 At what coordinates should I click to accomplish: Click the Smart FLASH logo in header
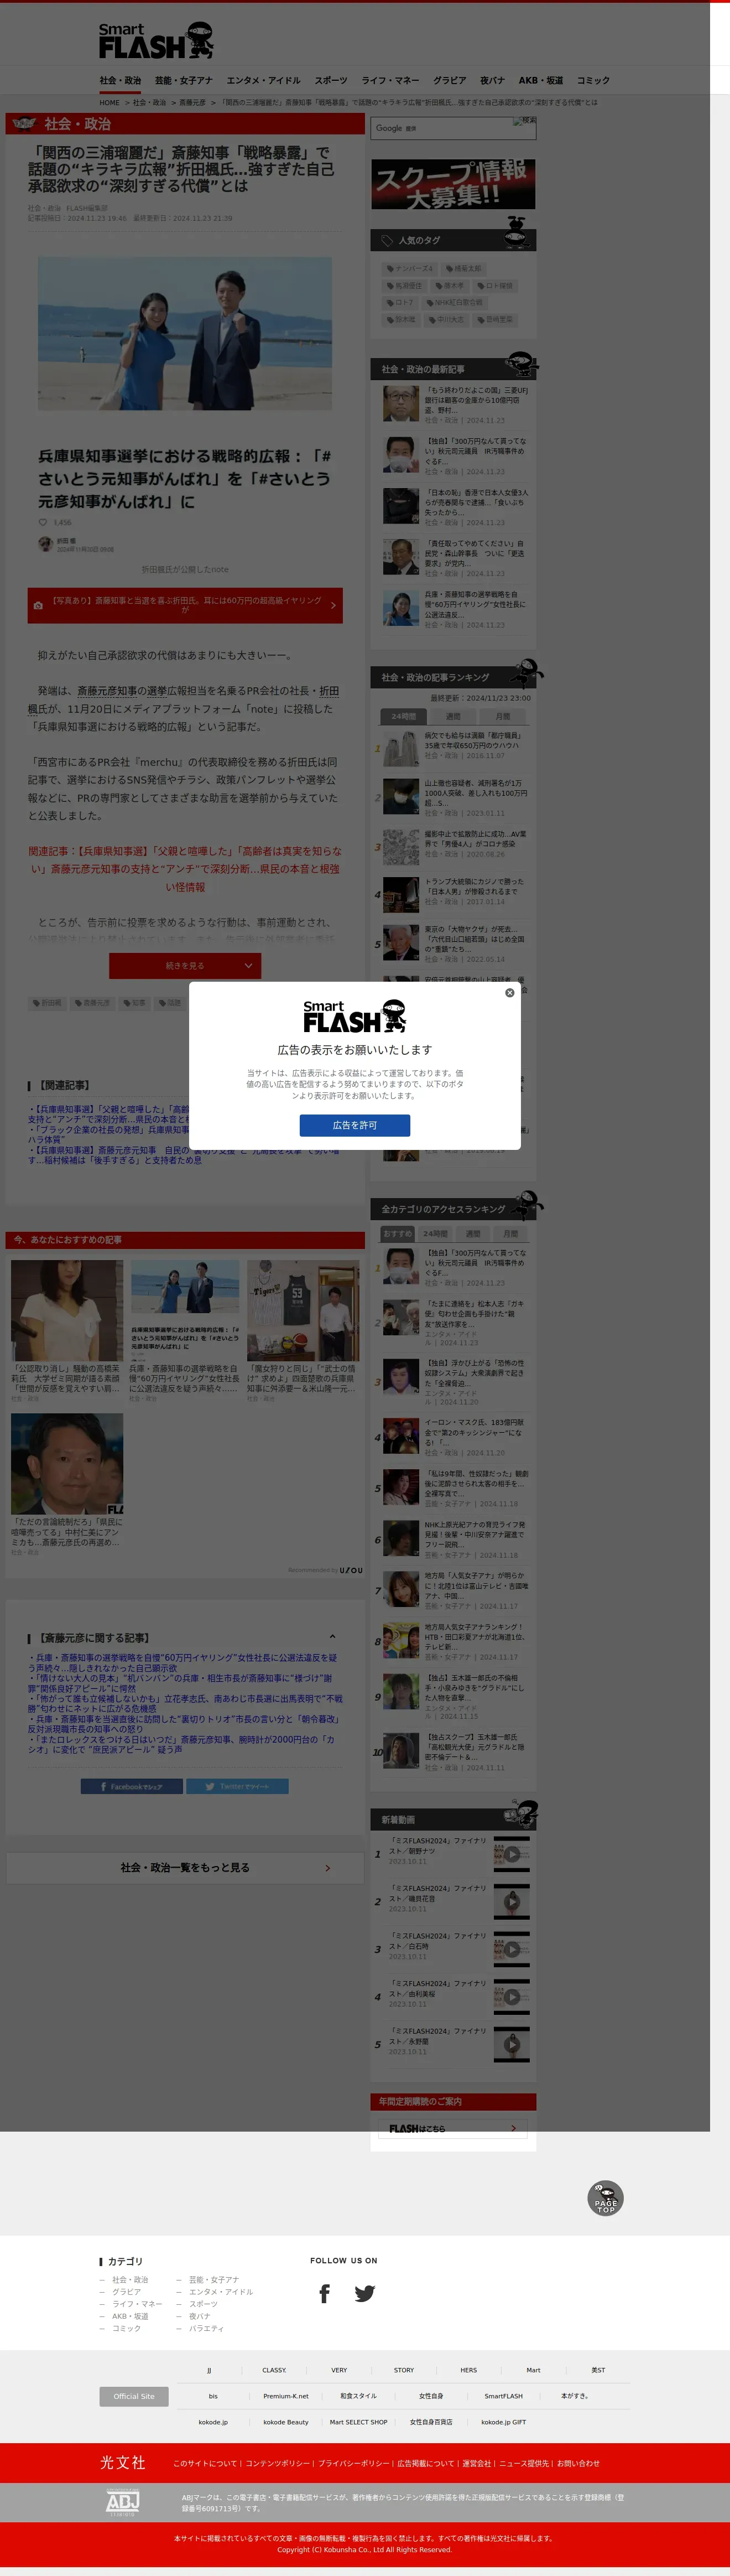click(x=156, y=40)
